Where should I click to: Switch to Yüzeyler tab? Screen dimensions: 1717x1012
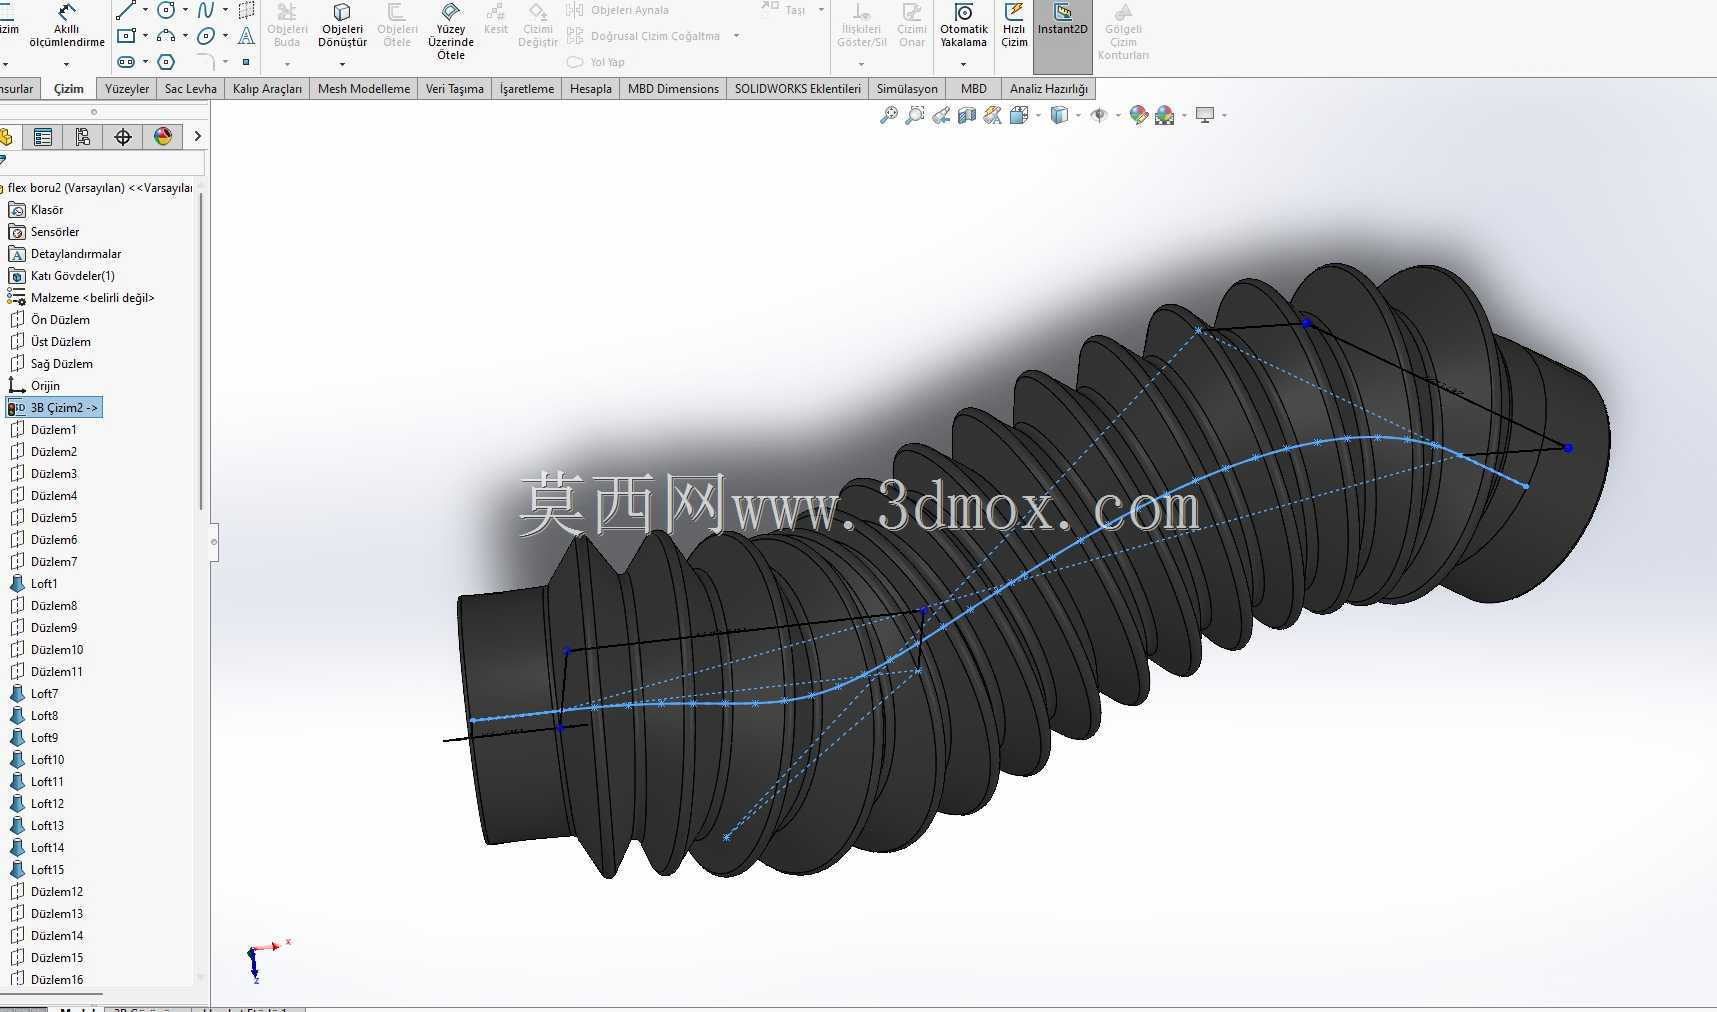pos(127,89)
